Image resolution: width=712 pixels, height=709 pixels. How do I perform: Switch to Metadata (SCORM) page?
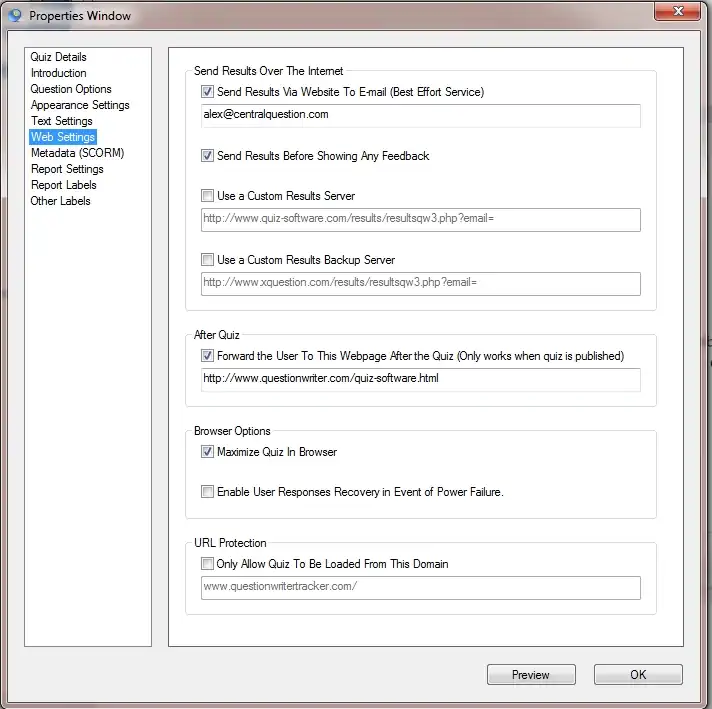[x=77, y=153]
